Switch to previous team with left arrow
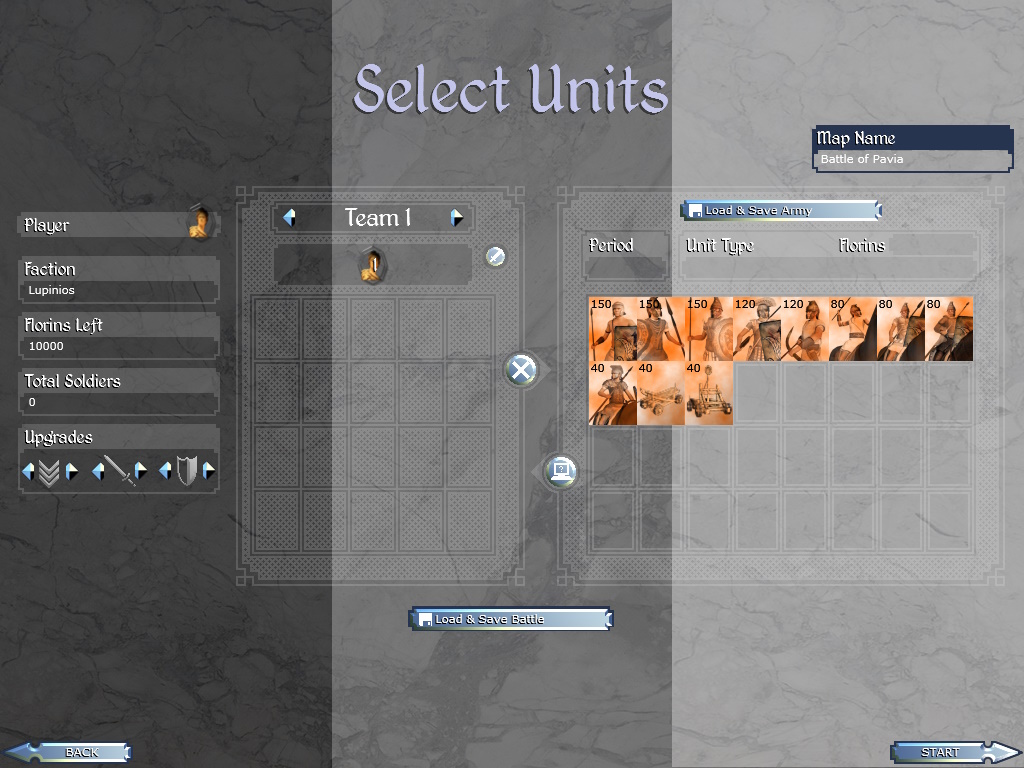Viewport: 1024px width, 768px height. pos(289,217)
